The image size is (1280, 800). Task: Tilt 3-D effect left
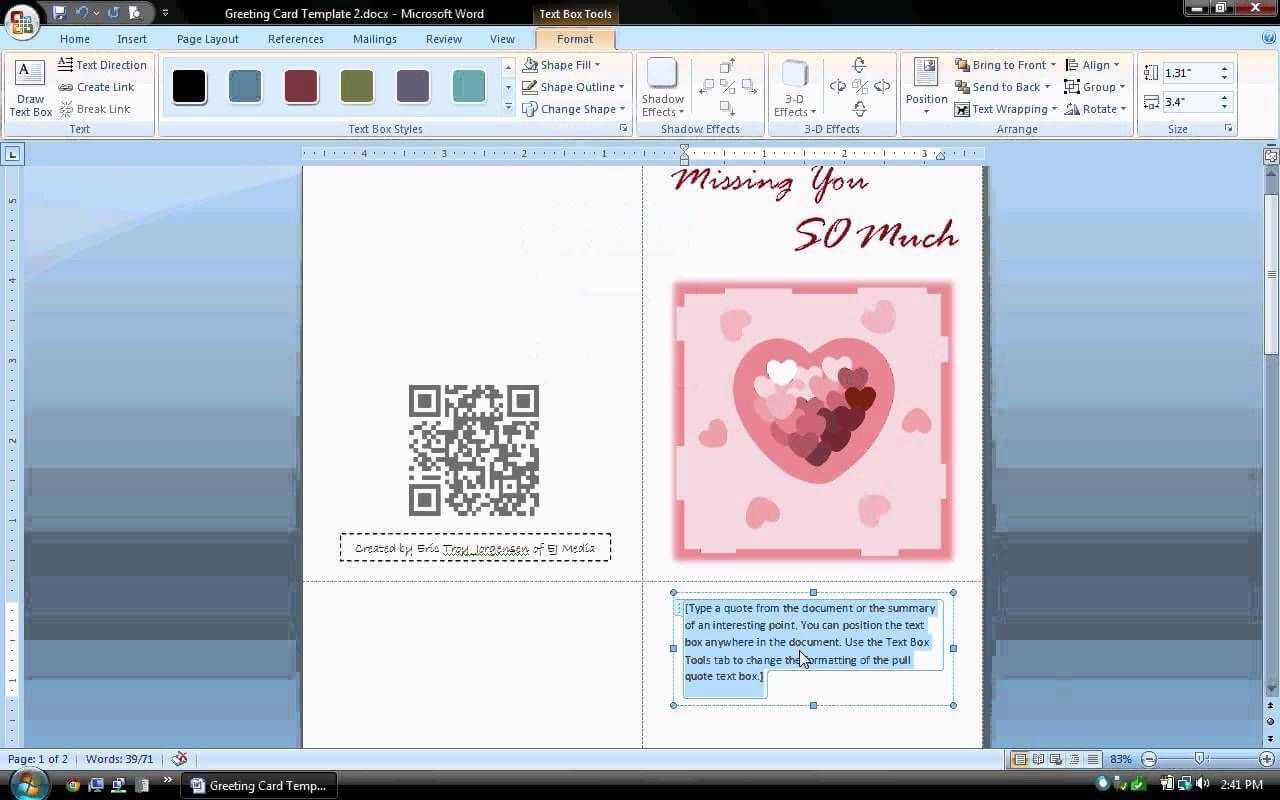click(838, 87)
